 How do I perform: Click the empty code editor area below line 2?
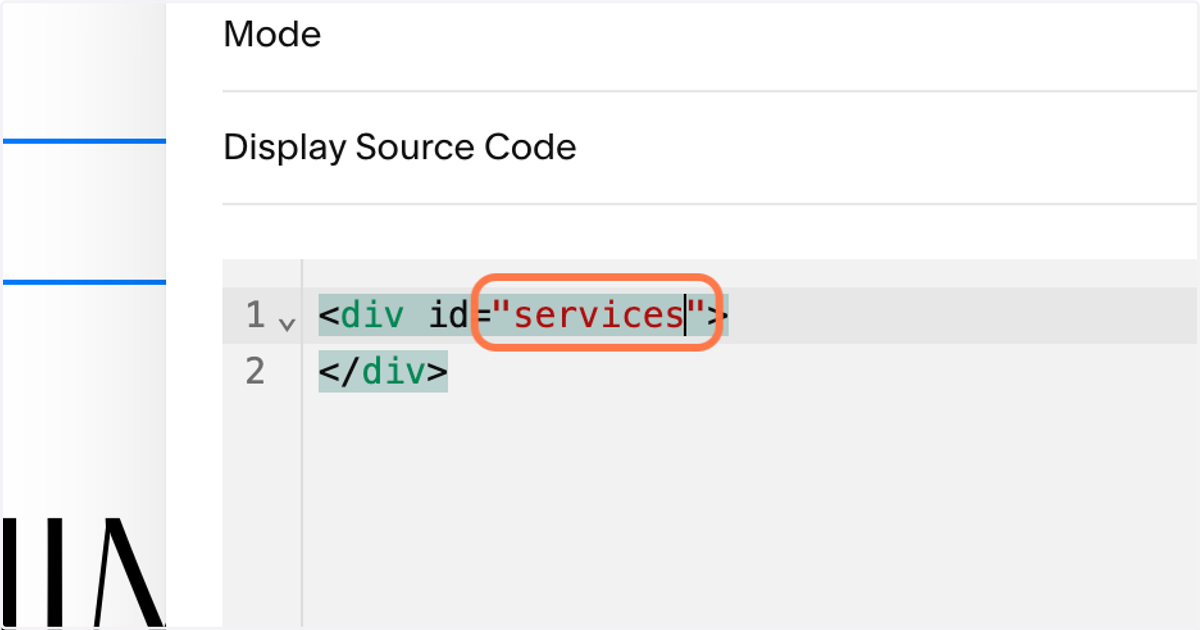[x=750, y=510]
